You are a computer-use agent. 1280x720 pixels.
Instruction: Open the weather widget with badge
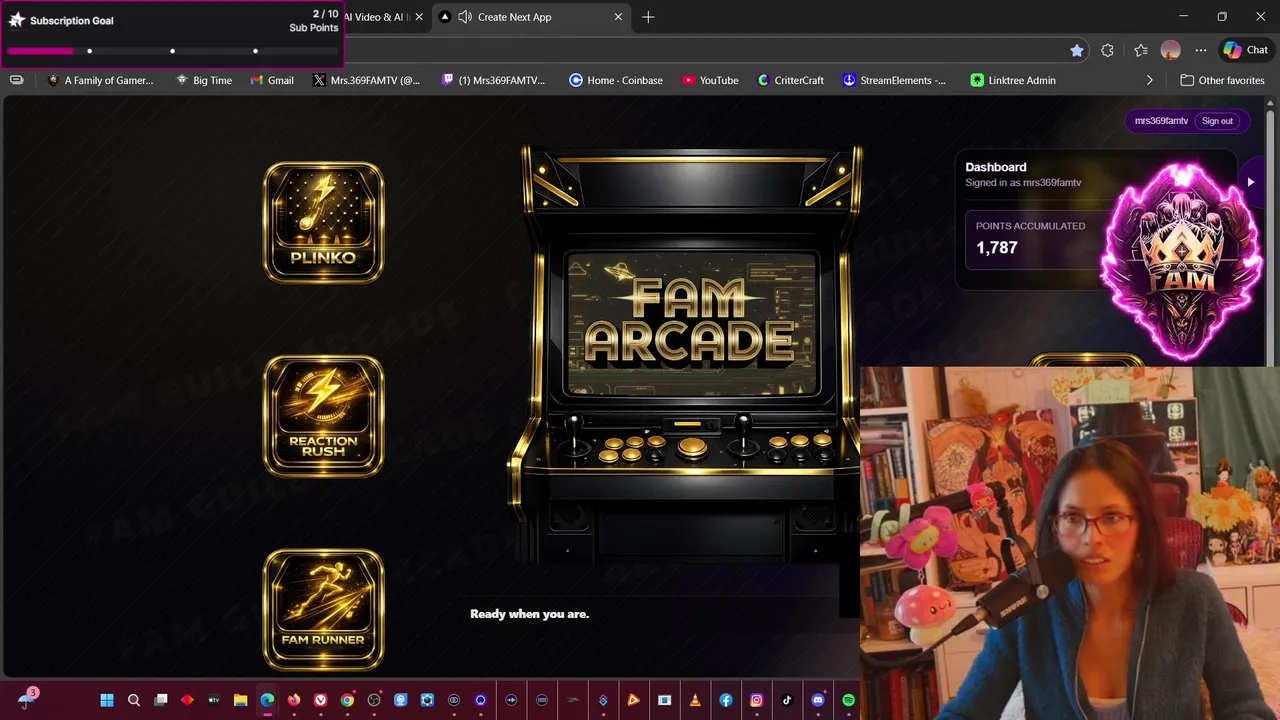click(x=27, y=698)
